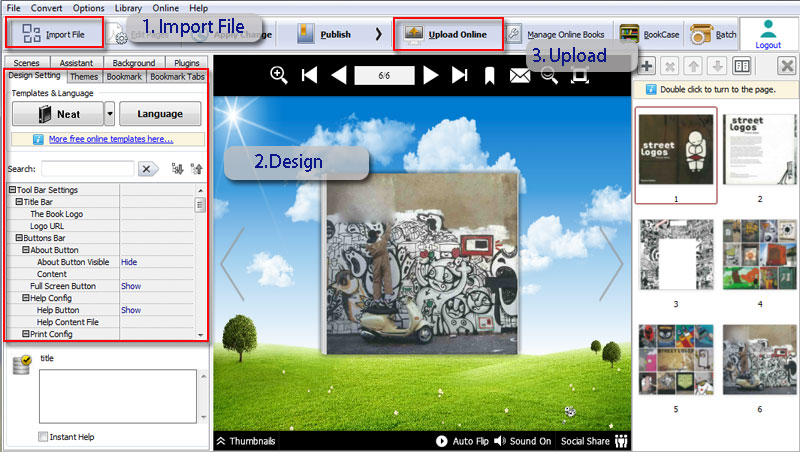Click Full Screen Button value Show
The height and width of the screenshot is (452, 800).
pyautogui.click(x=131, y=286)
